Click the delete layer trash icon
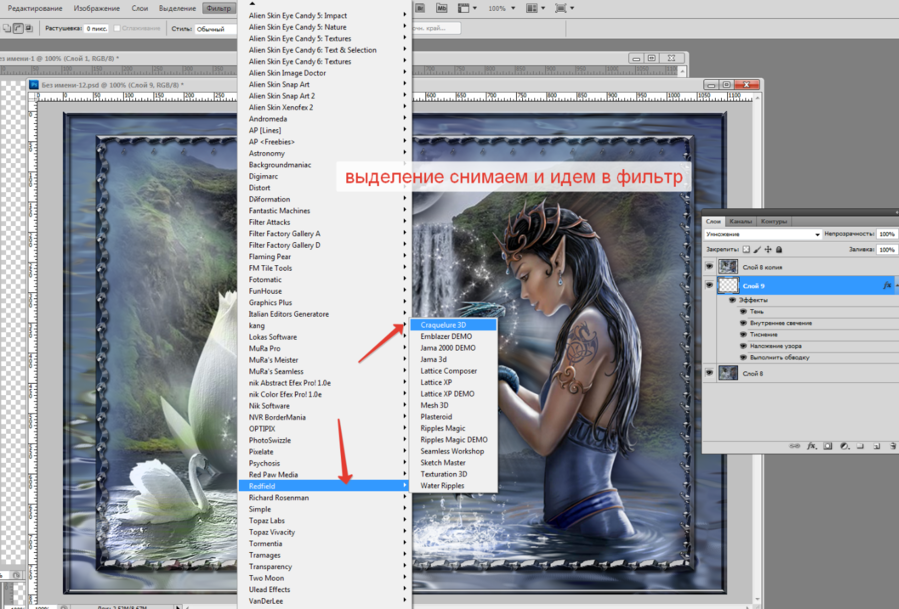The width and height of the screenshot is (899, 609). pyautogui.click(x=893, y=446)
